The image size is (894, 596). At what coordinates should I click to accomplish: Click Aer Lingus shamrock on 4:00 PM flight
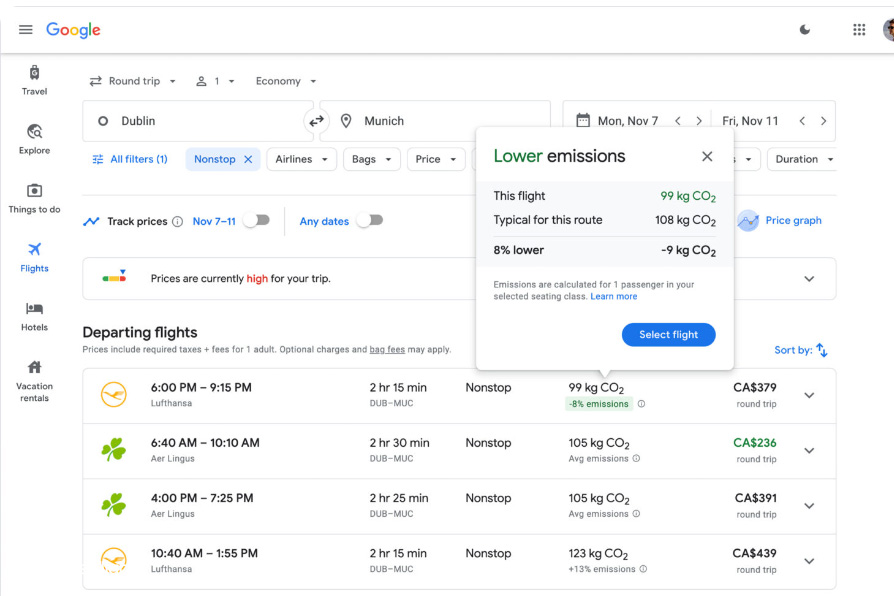[x=114, y=505]
